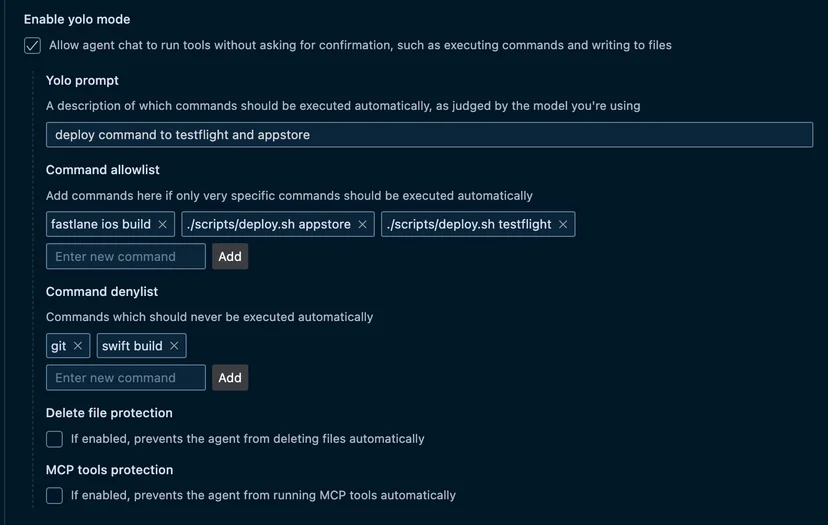Click the './scripts/deploy.sh appstore' chip text

click(x=269, y=224)
